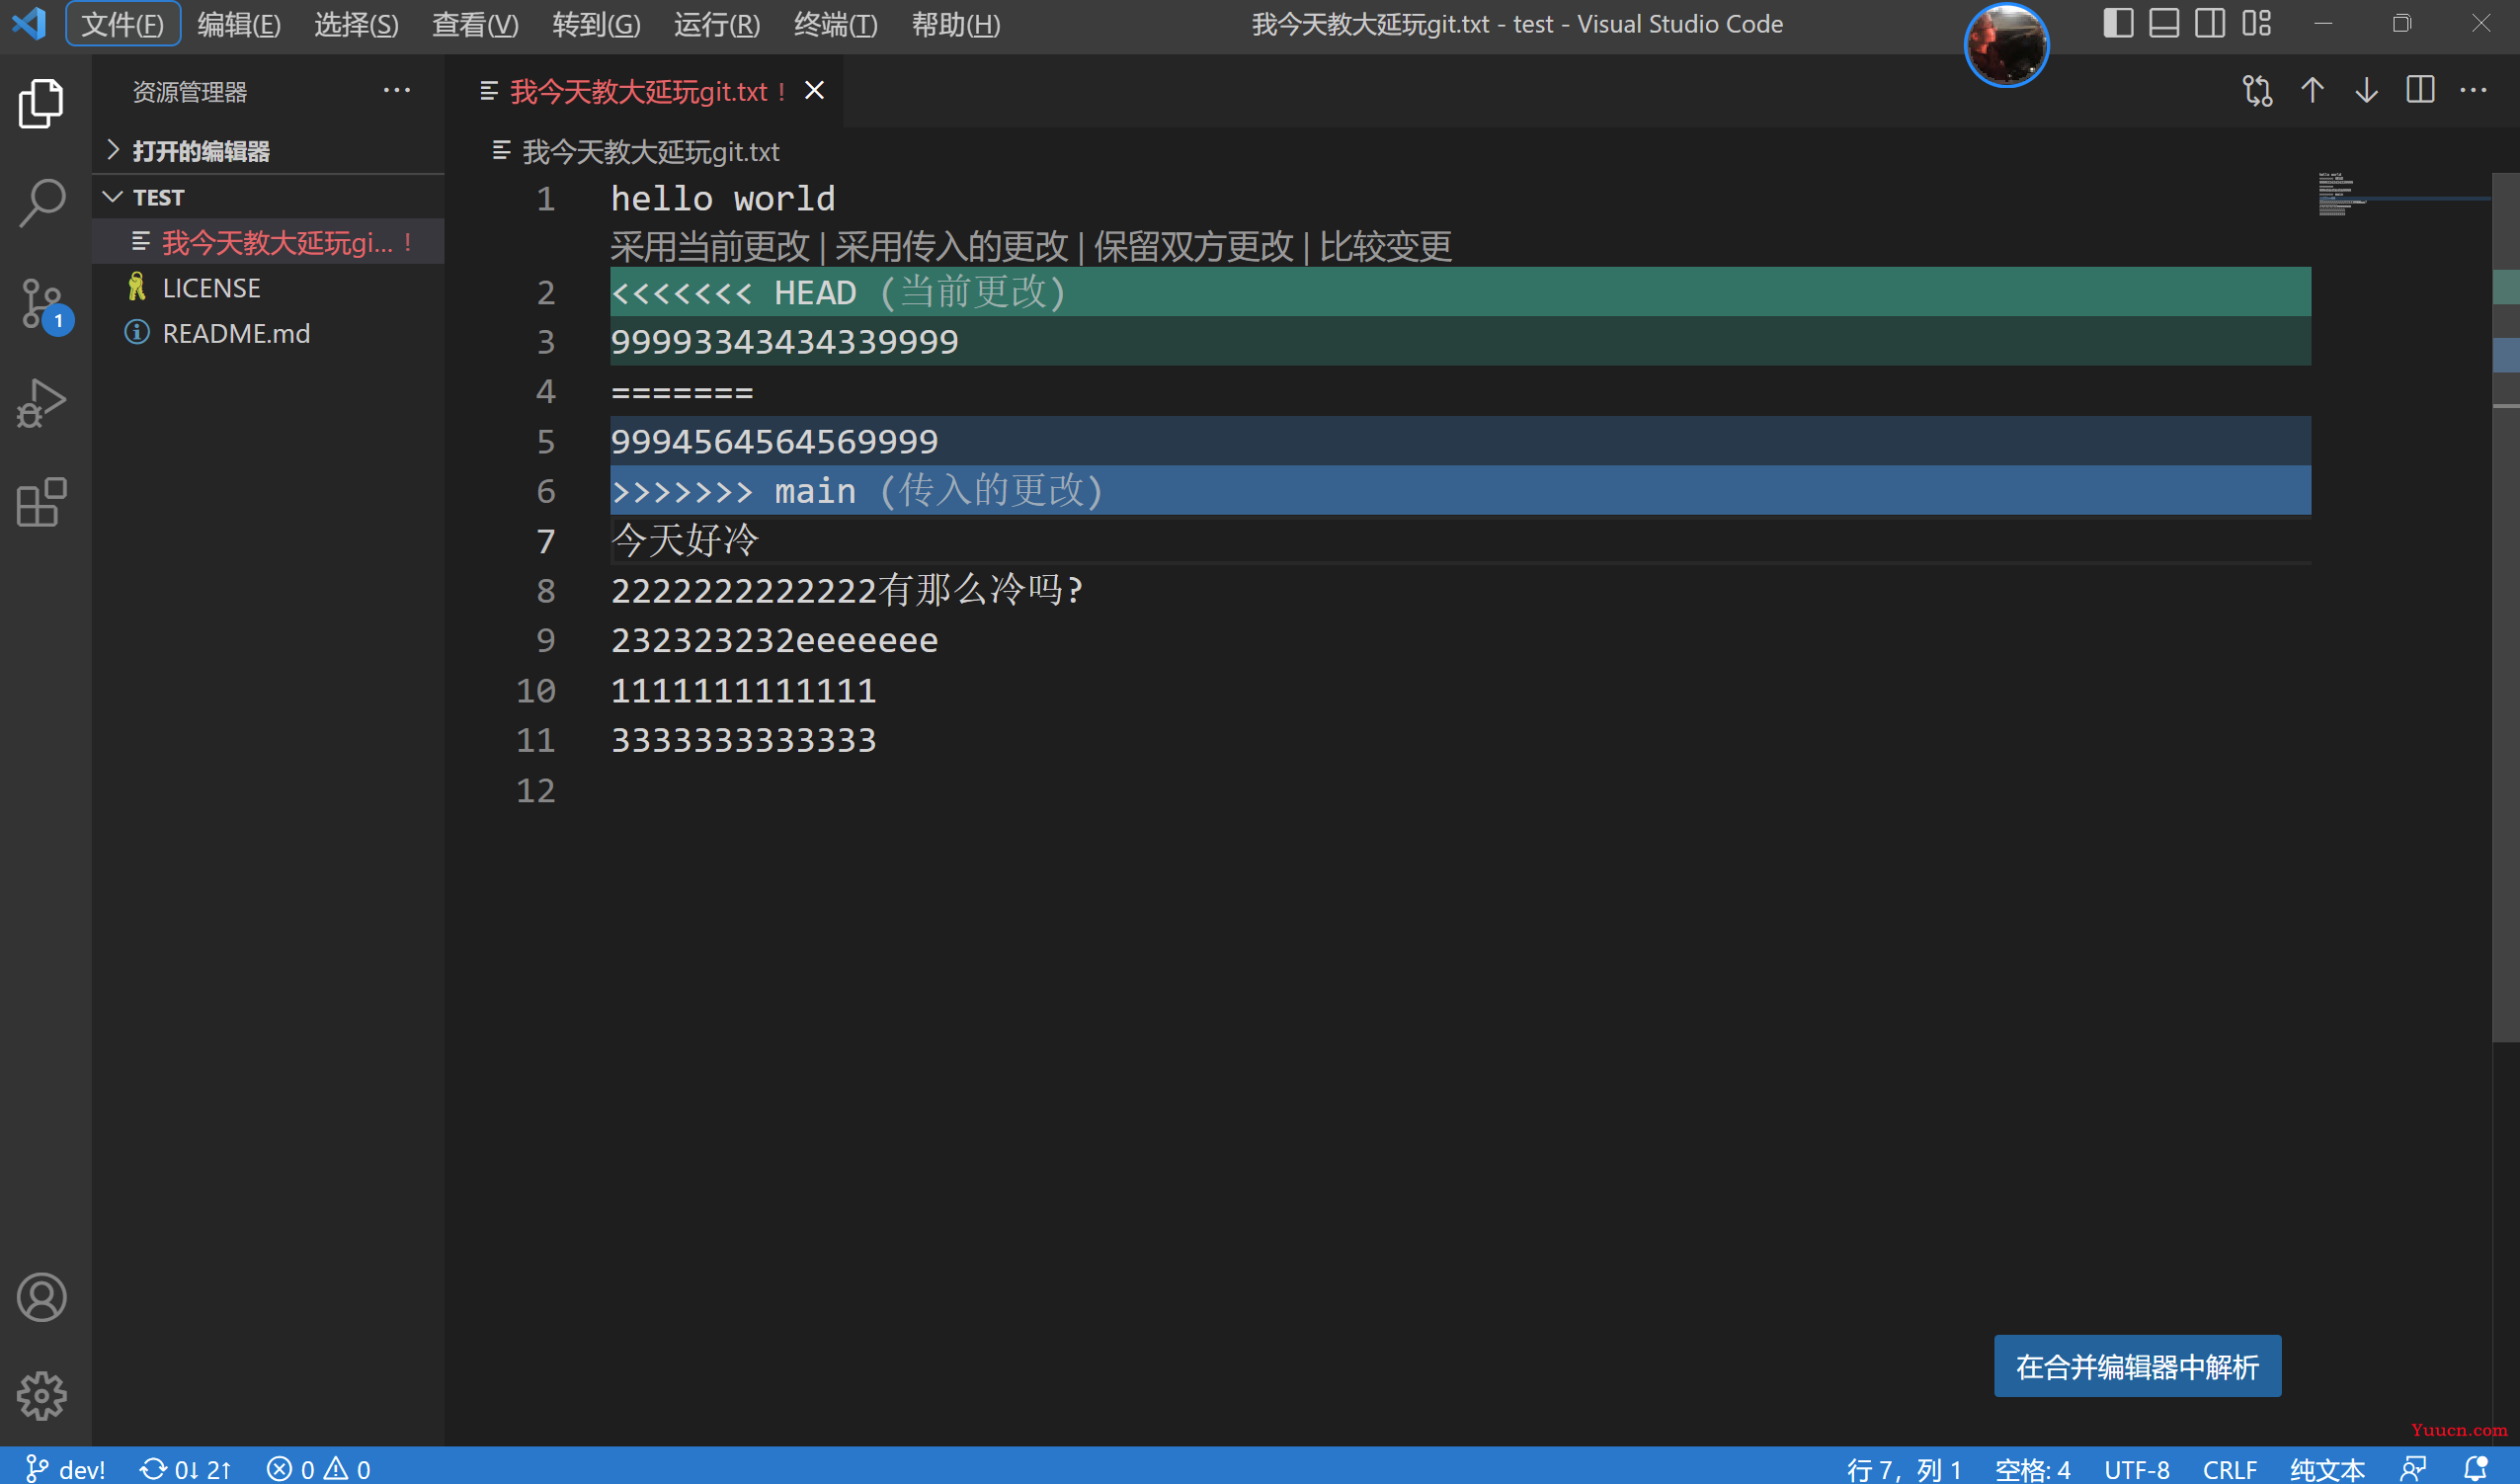Open the Run and Debug view

(41, 403)
